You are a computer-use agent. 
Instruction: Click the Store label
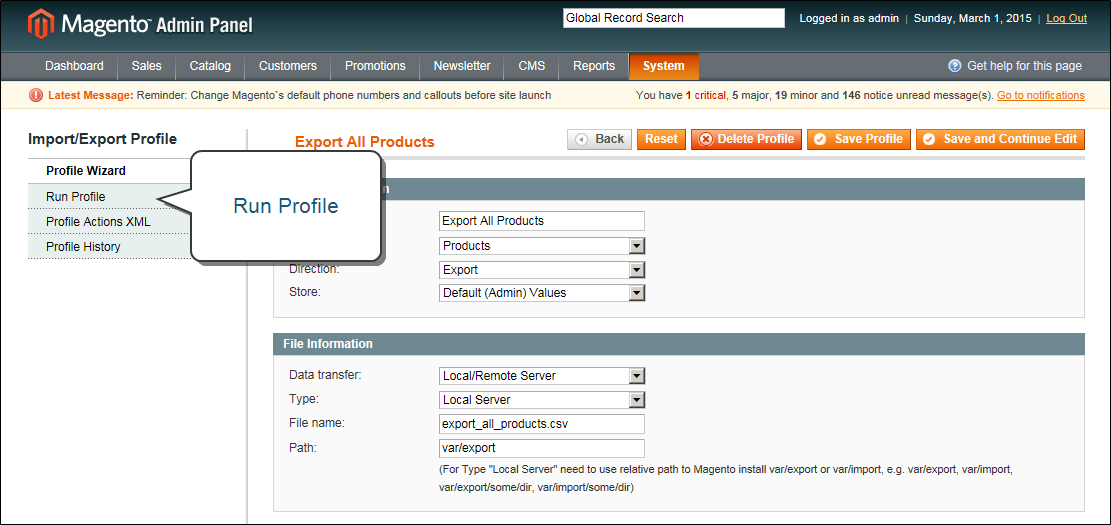pos(305,291)
